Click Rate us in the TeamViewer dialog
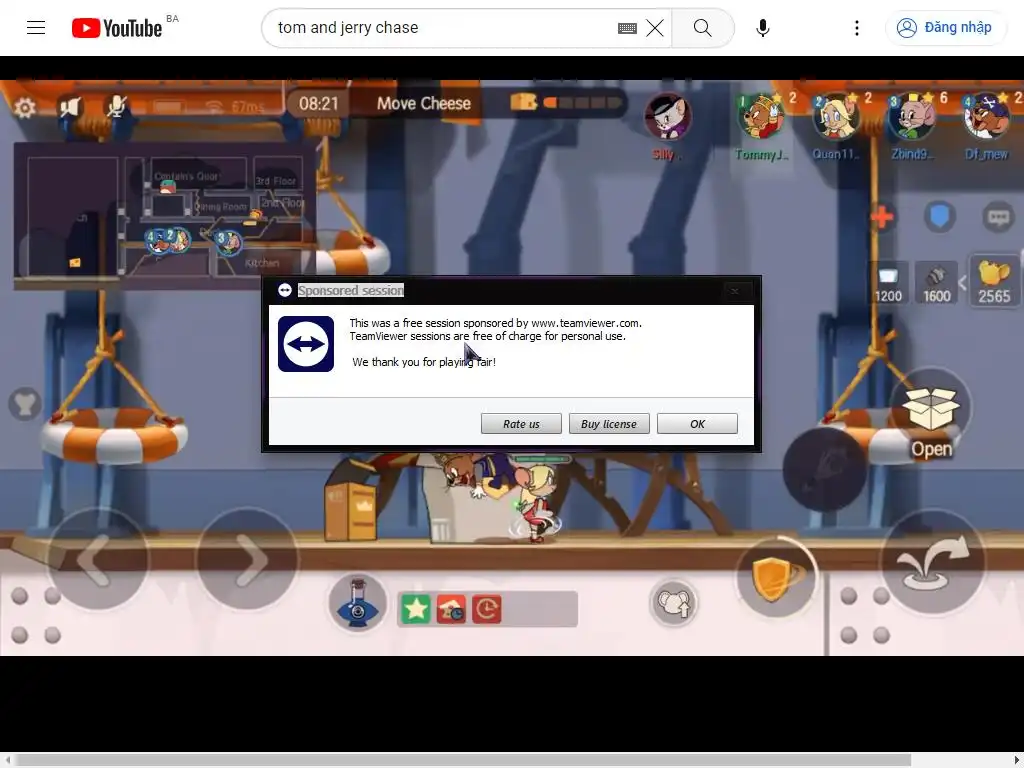The image size is (1024, 768). [521, 424]
